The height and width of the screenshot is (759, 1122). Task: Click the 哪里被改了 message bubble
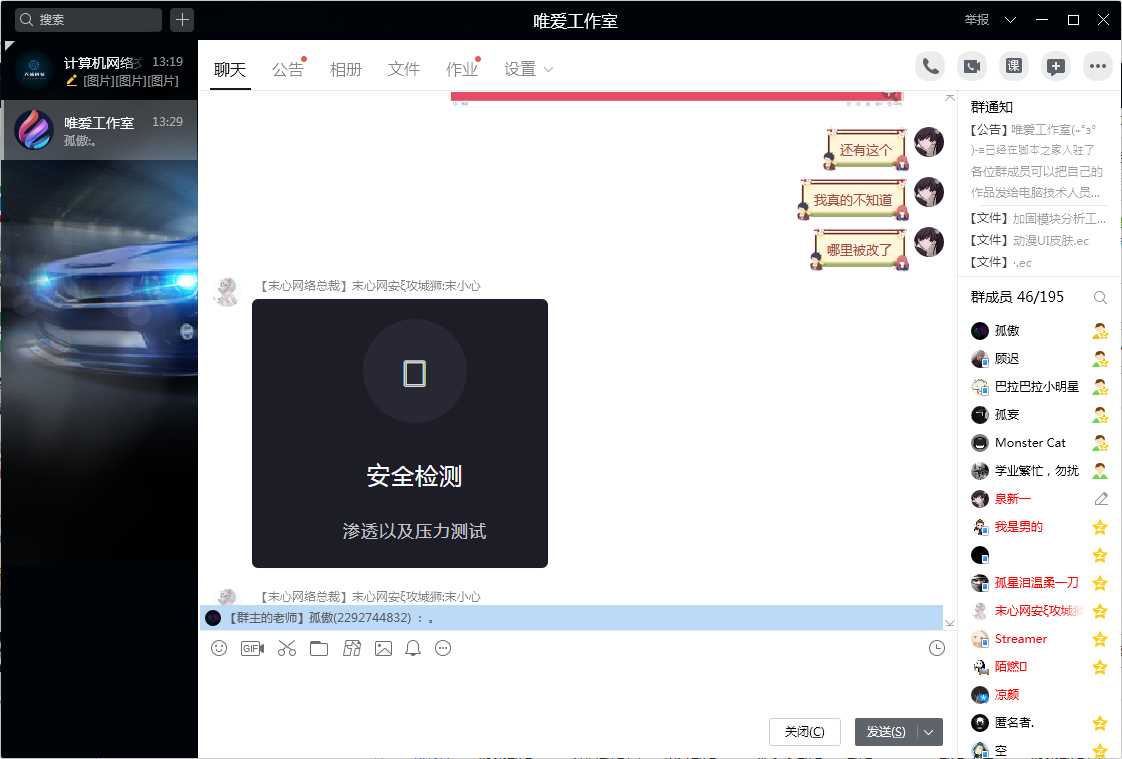(x=859, y=250)
